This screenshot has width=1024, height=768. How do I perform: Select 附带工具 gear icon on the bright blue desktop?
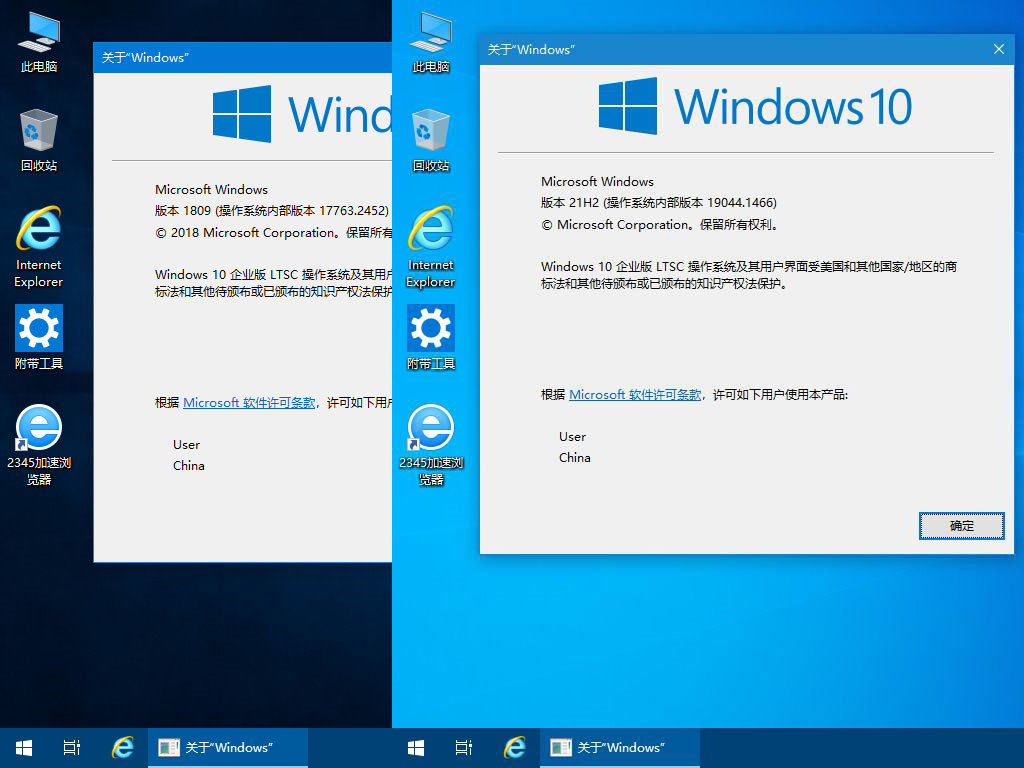(x=430, y=338)
